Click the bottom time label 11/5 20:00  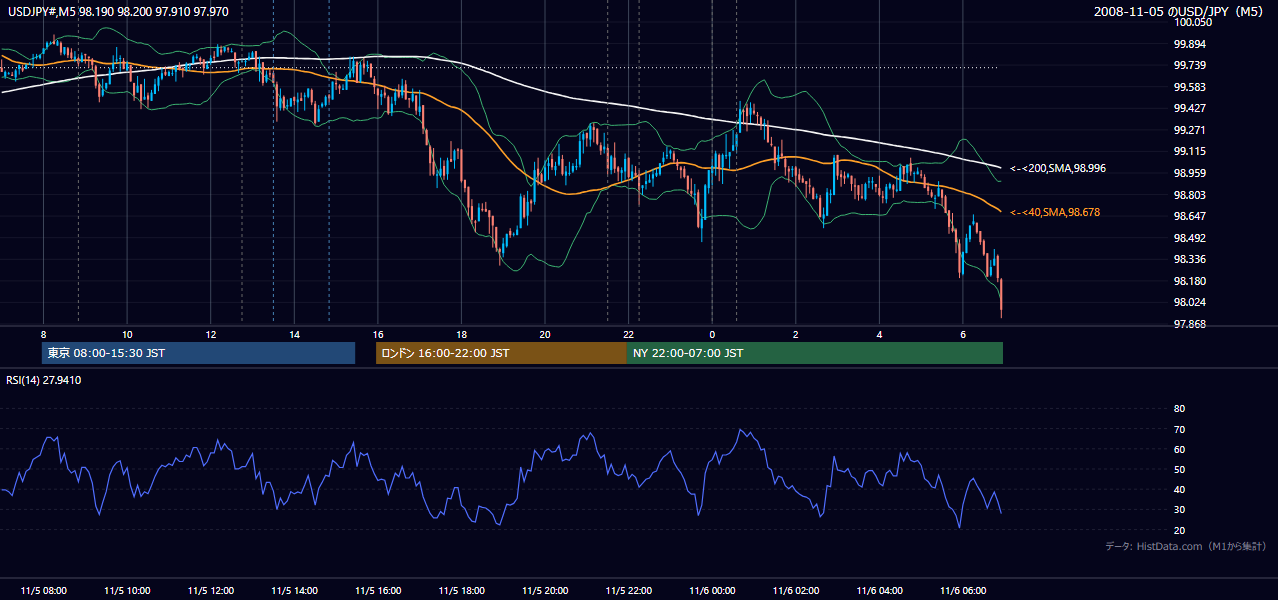click(x=545, y=591)
